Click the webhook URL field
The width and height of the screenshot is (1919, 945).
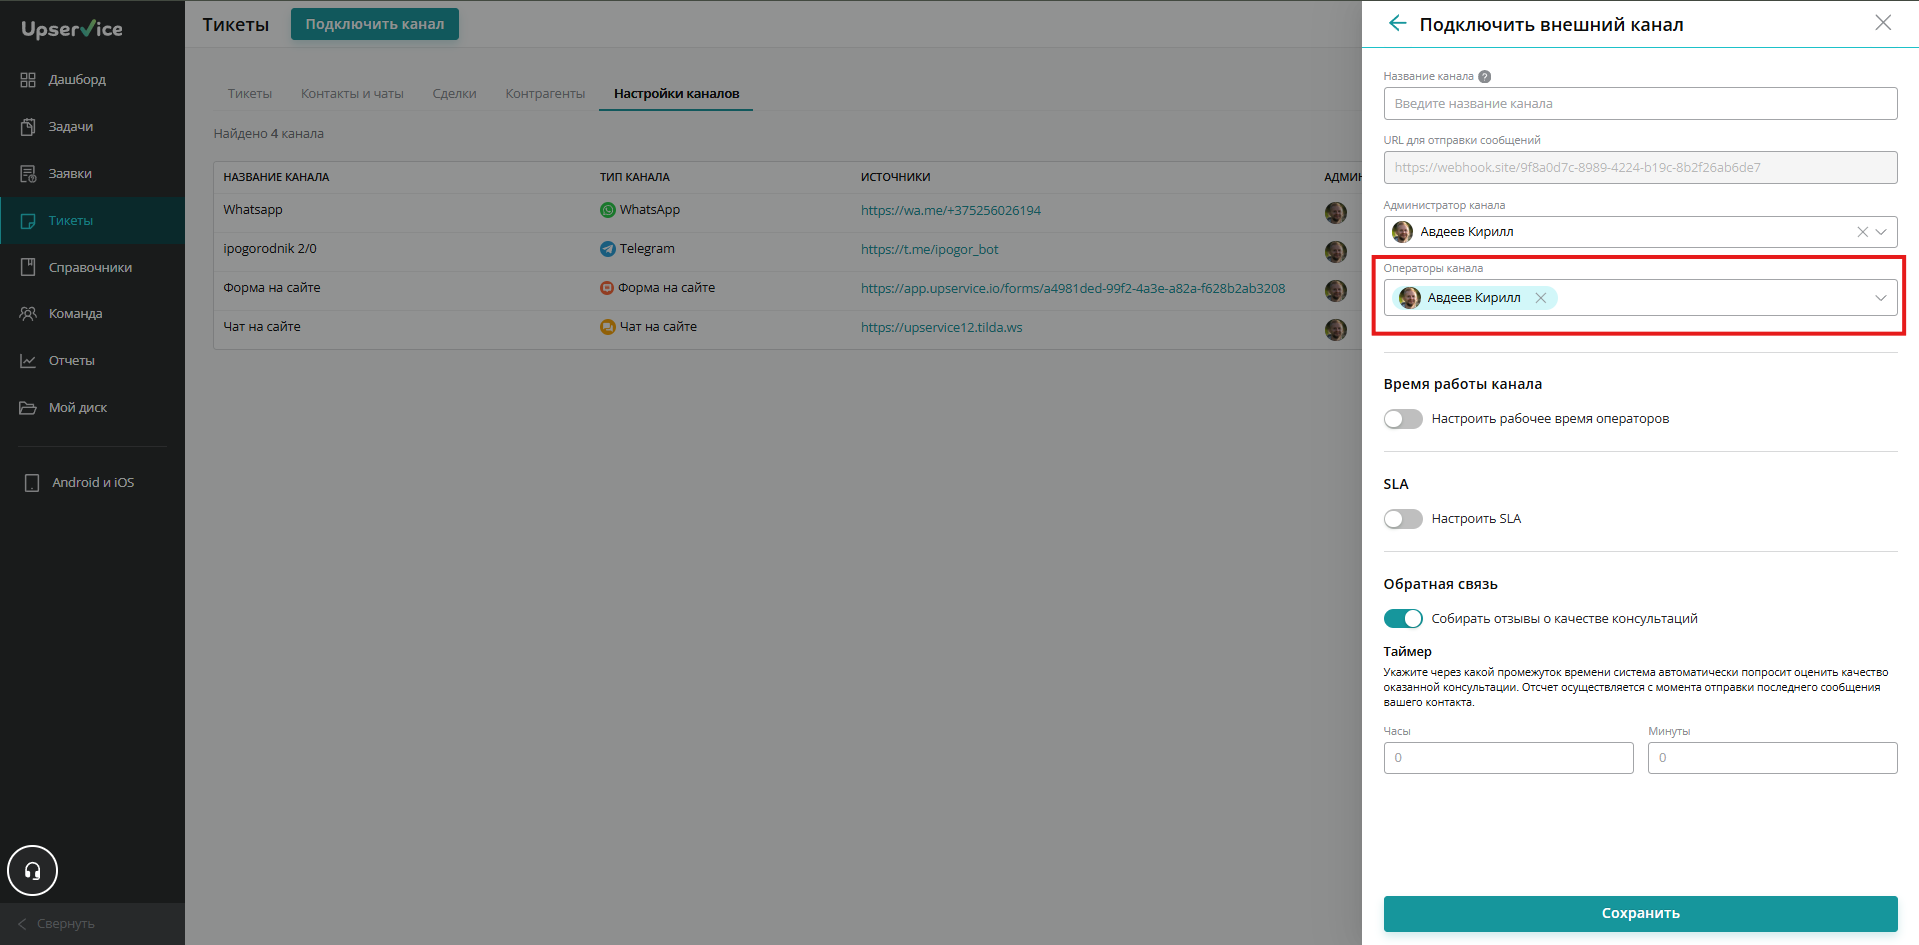click(x=1640, y=168)
